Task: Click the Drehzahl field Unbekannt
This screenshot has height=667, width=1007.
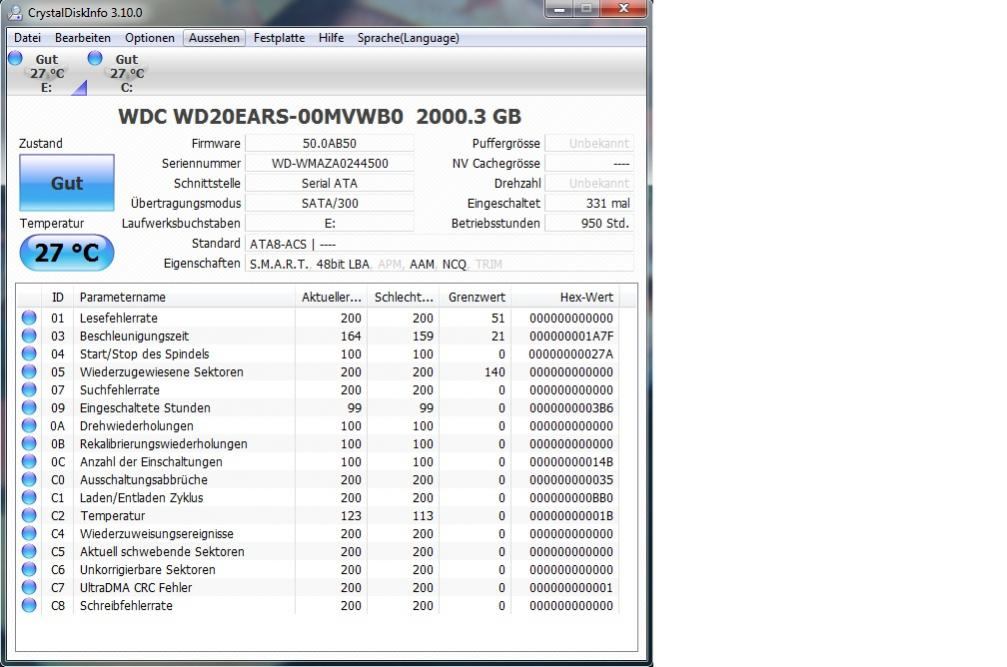Action: click(589, 183)
